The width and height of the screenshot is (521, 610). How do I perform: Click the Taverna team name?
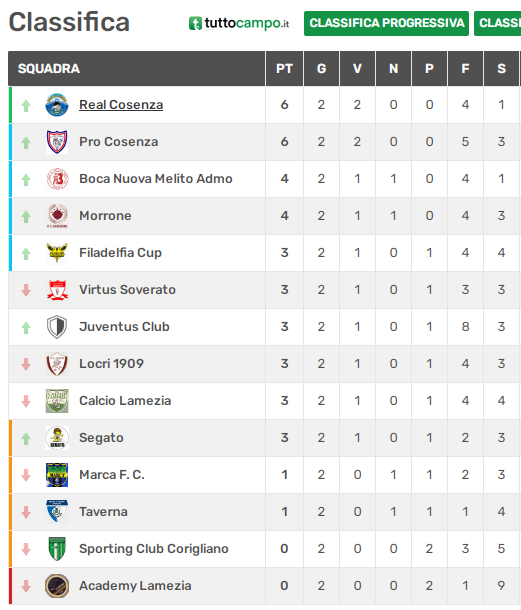(x=103, y=512)
